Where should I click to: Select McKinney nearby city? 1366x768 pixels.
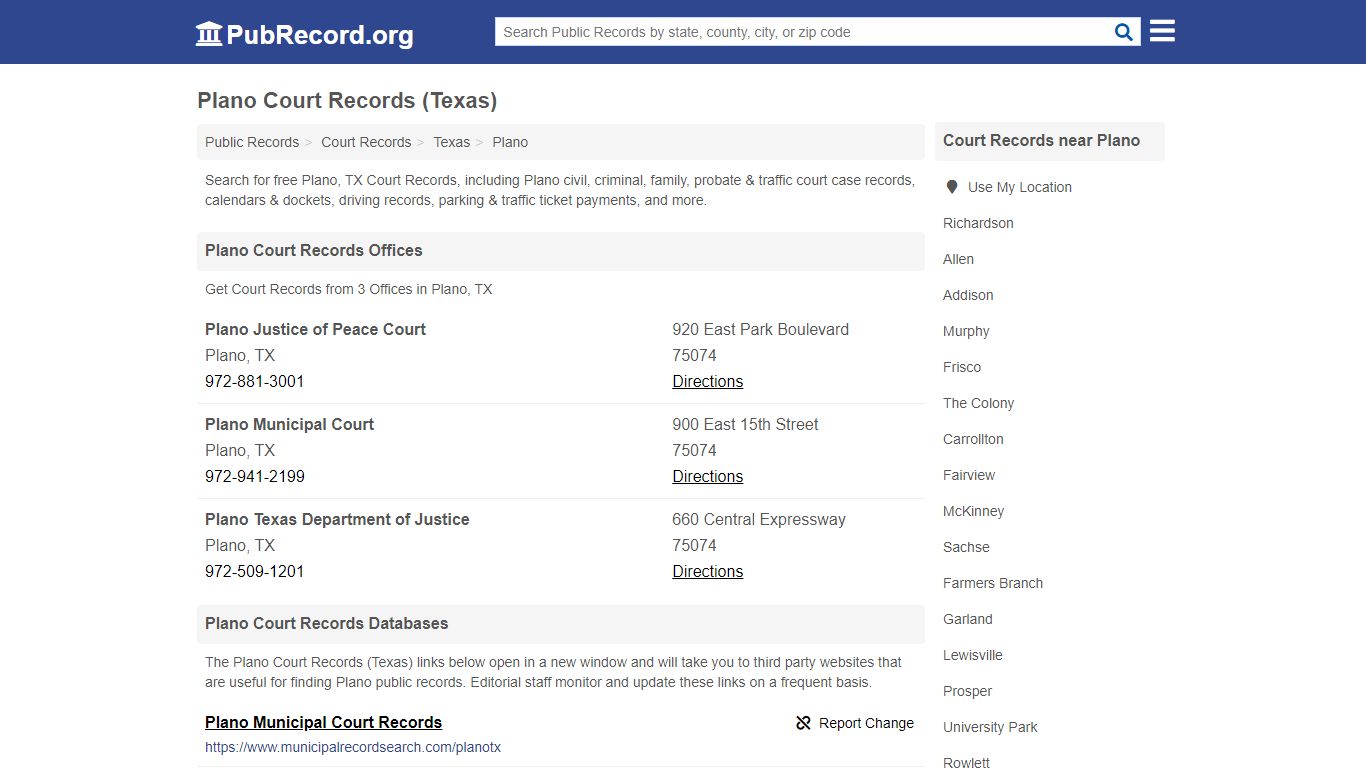[x=973, y=511]
